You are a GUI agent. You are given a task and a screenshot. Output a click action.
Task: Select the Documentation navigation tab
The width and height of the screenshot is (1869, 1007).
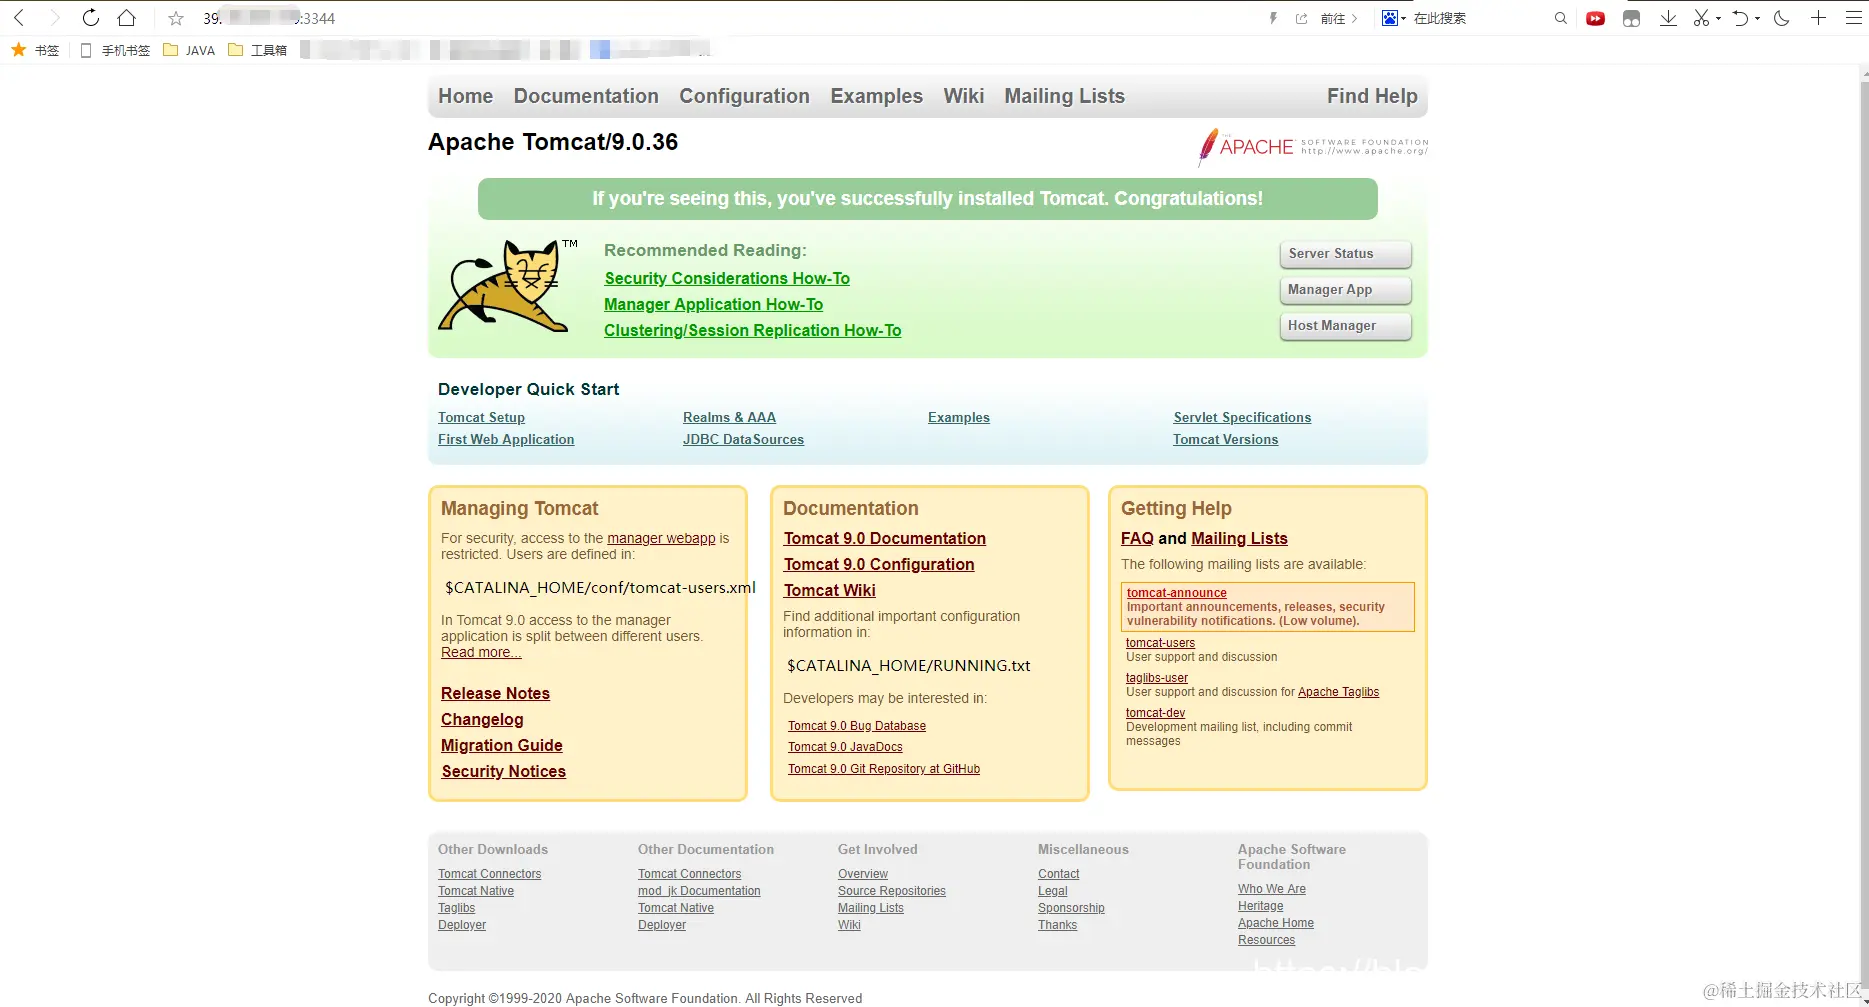(586, 96)
